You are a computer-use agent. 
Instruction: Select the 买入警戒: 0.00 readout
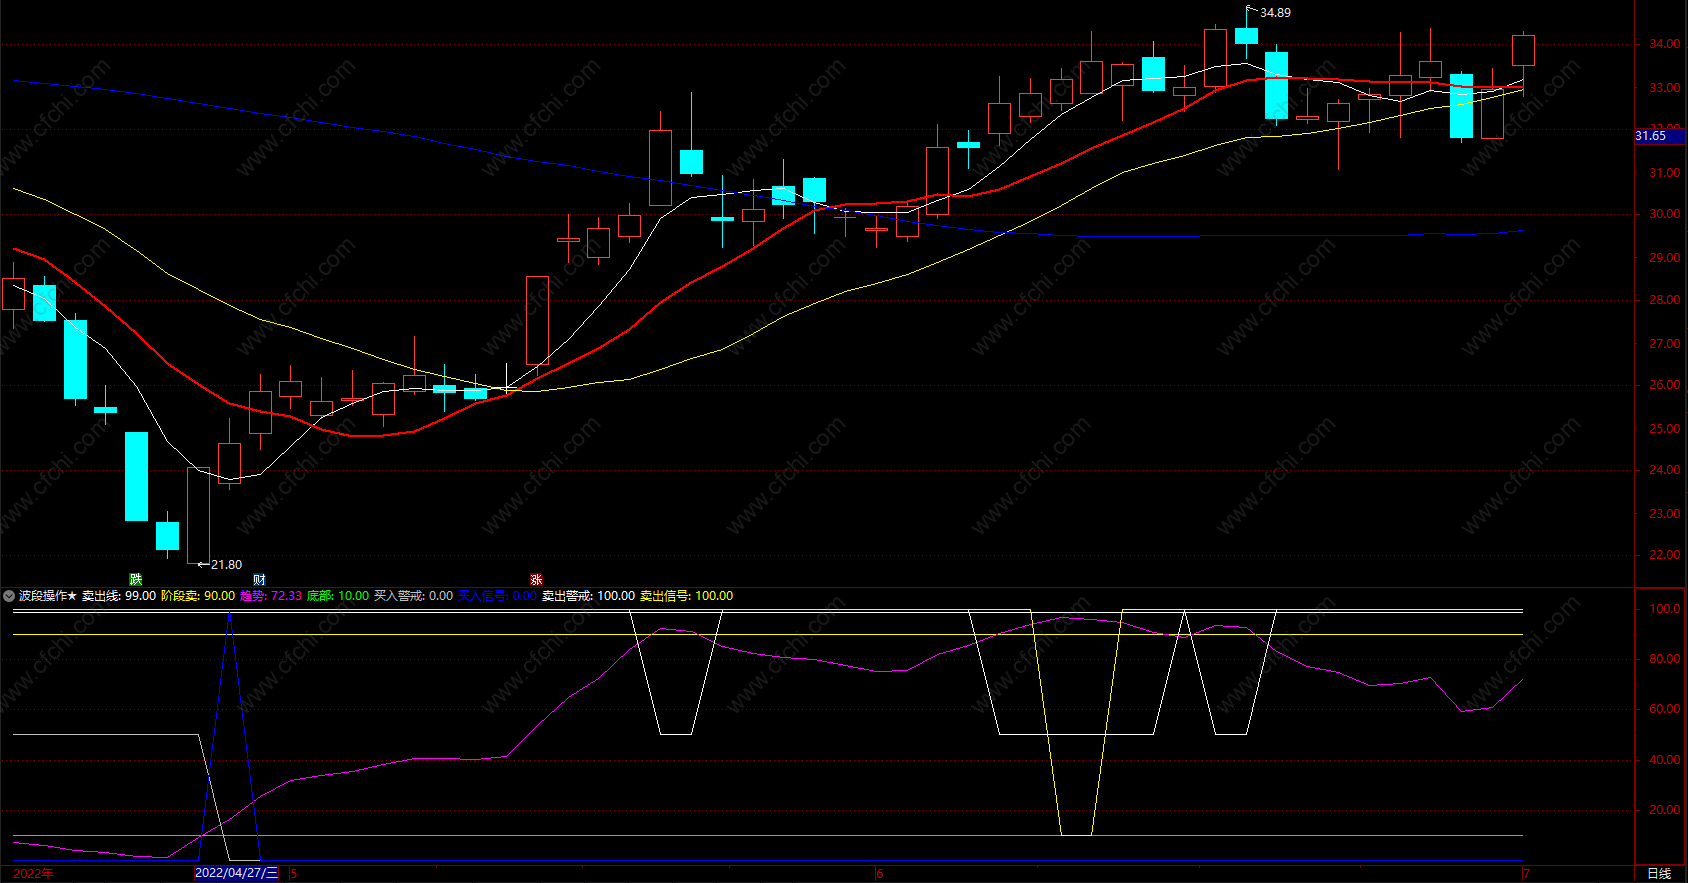tap(413, 596)
